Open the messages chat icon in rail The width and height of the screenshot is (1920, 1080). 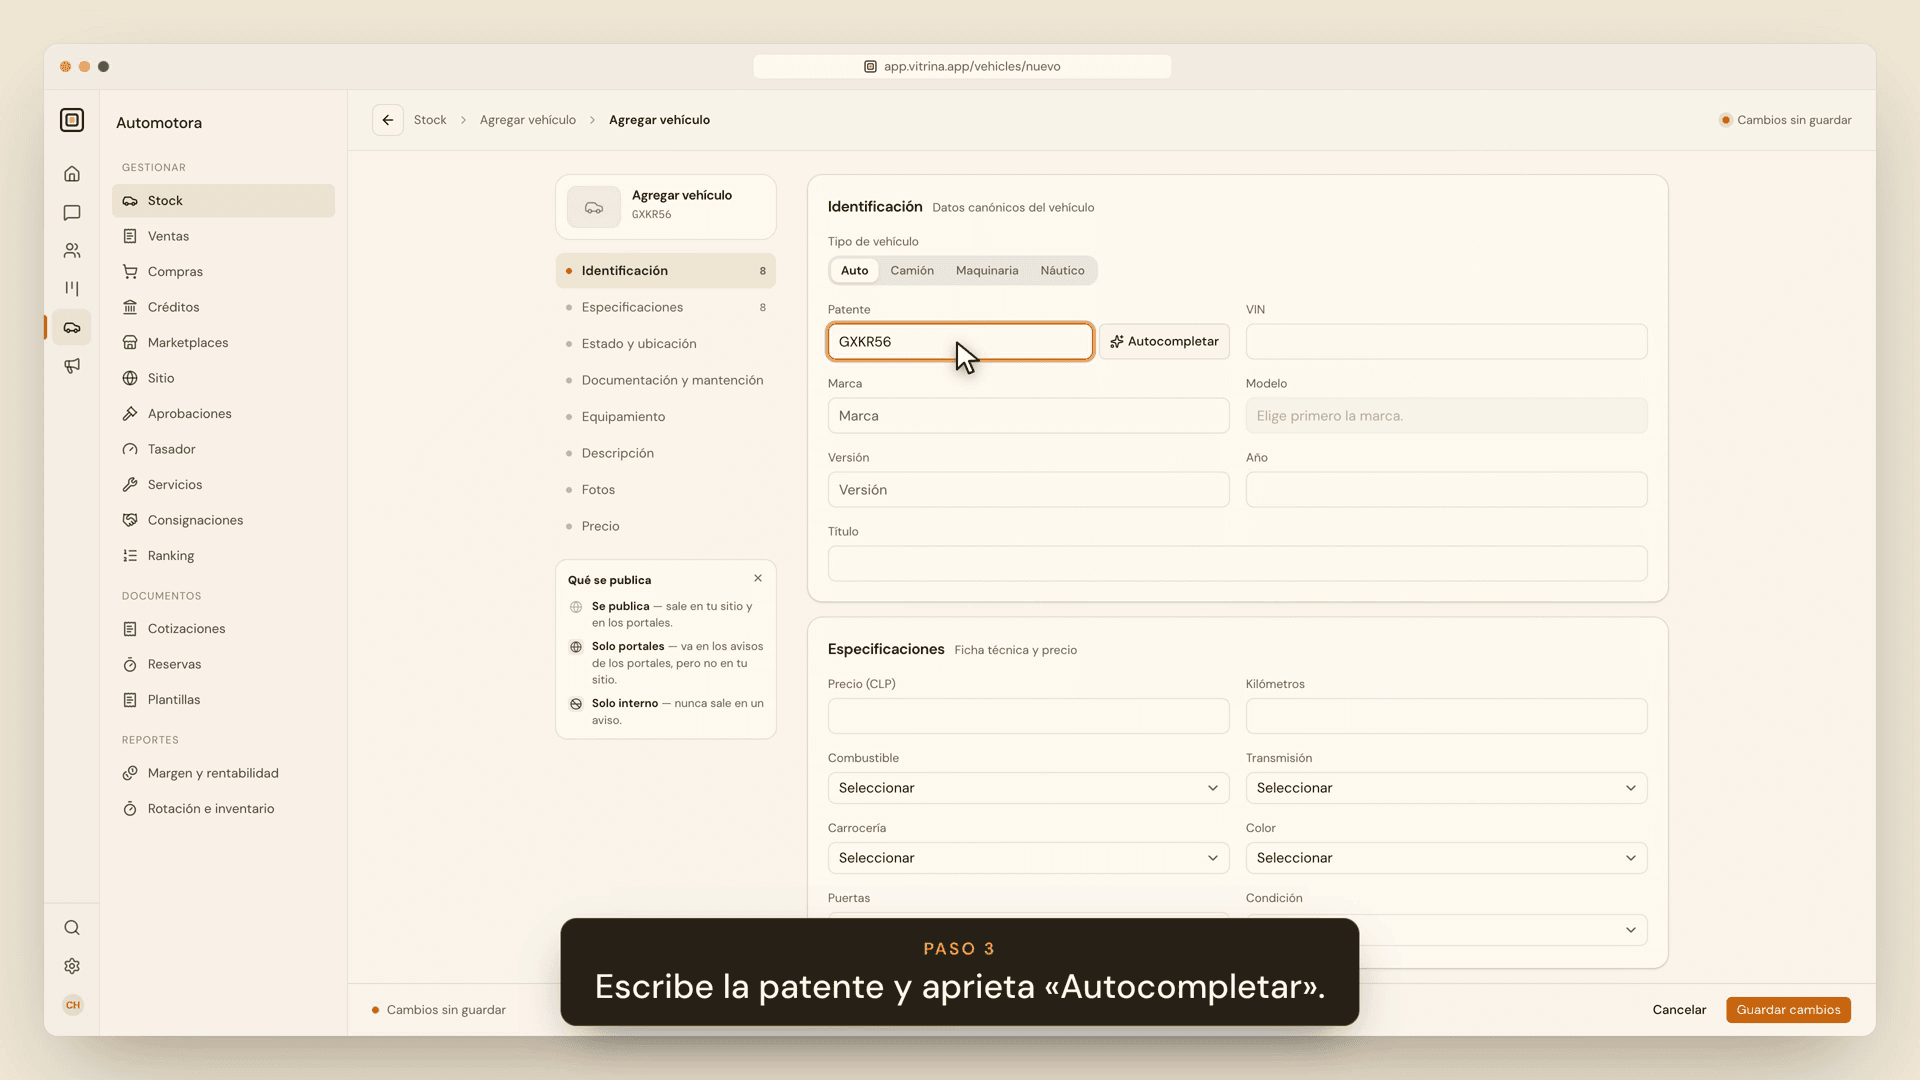tap(72, 212)
